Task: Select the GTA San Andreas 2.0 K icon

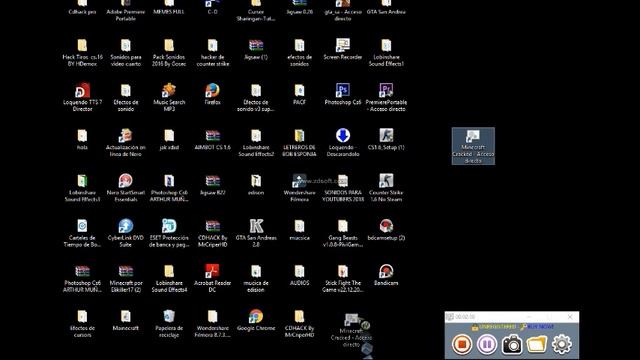Action: coord(256,233)
